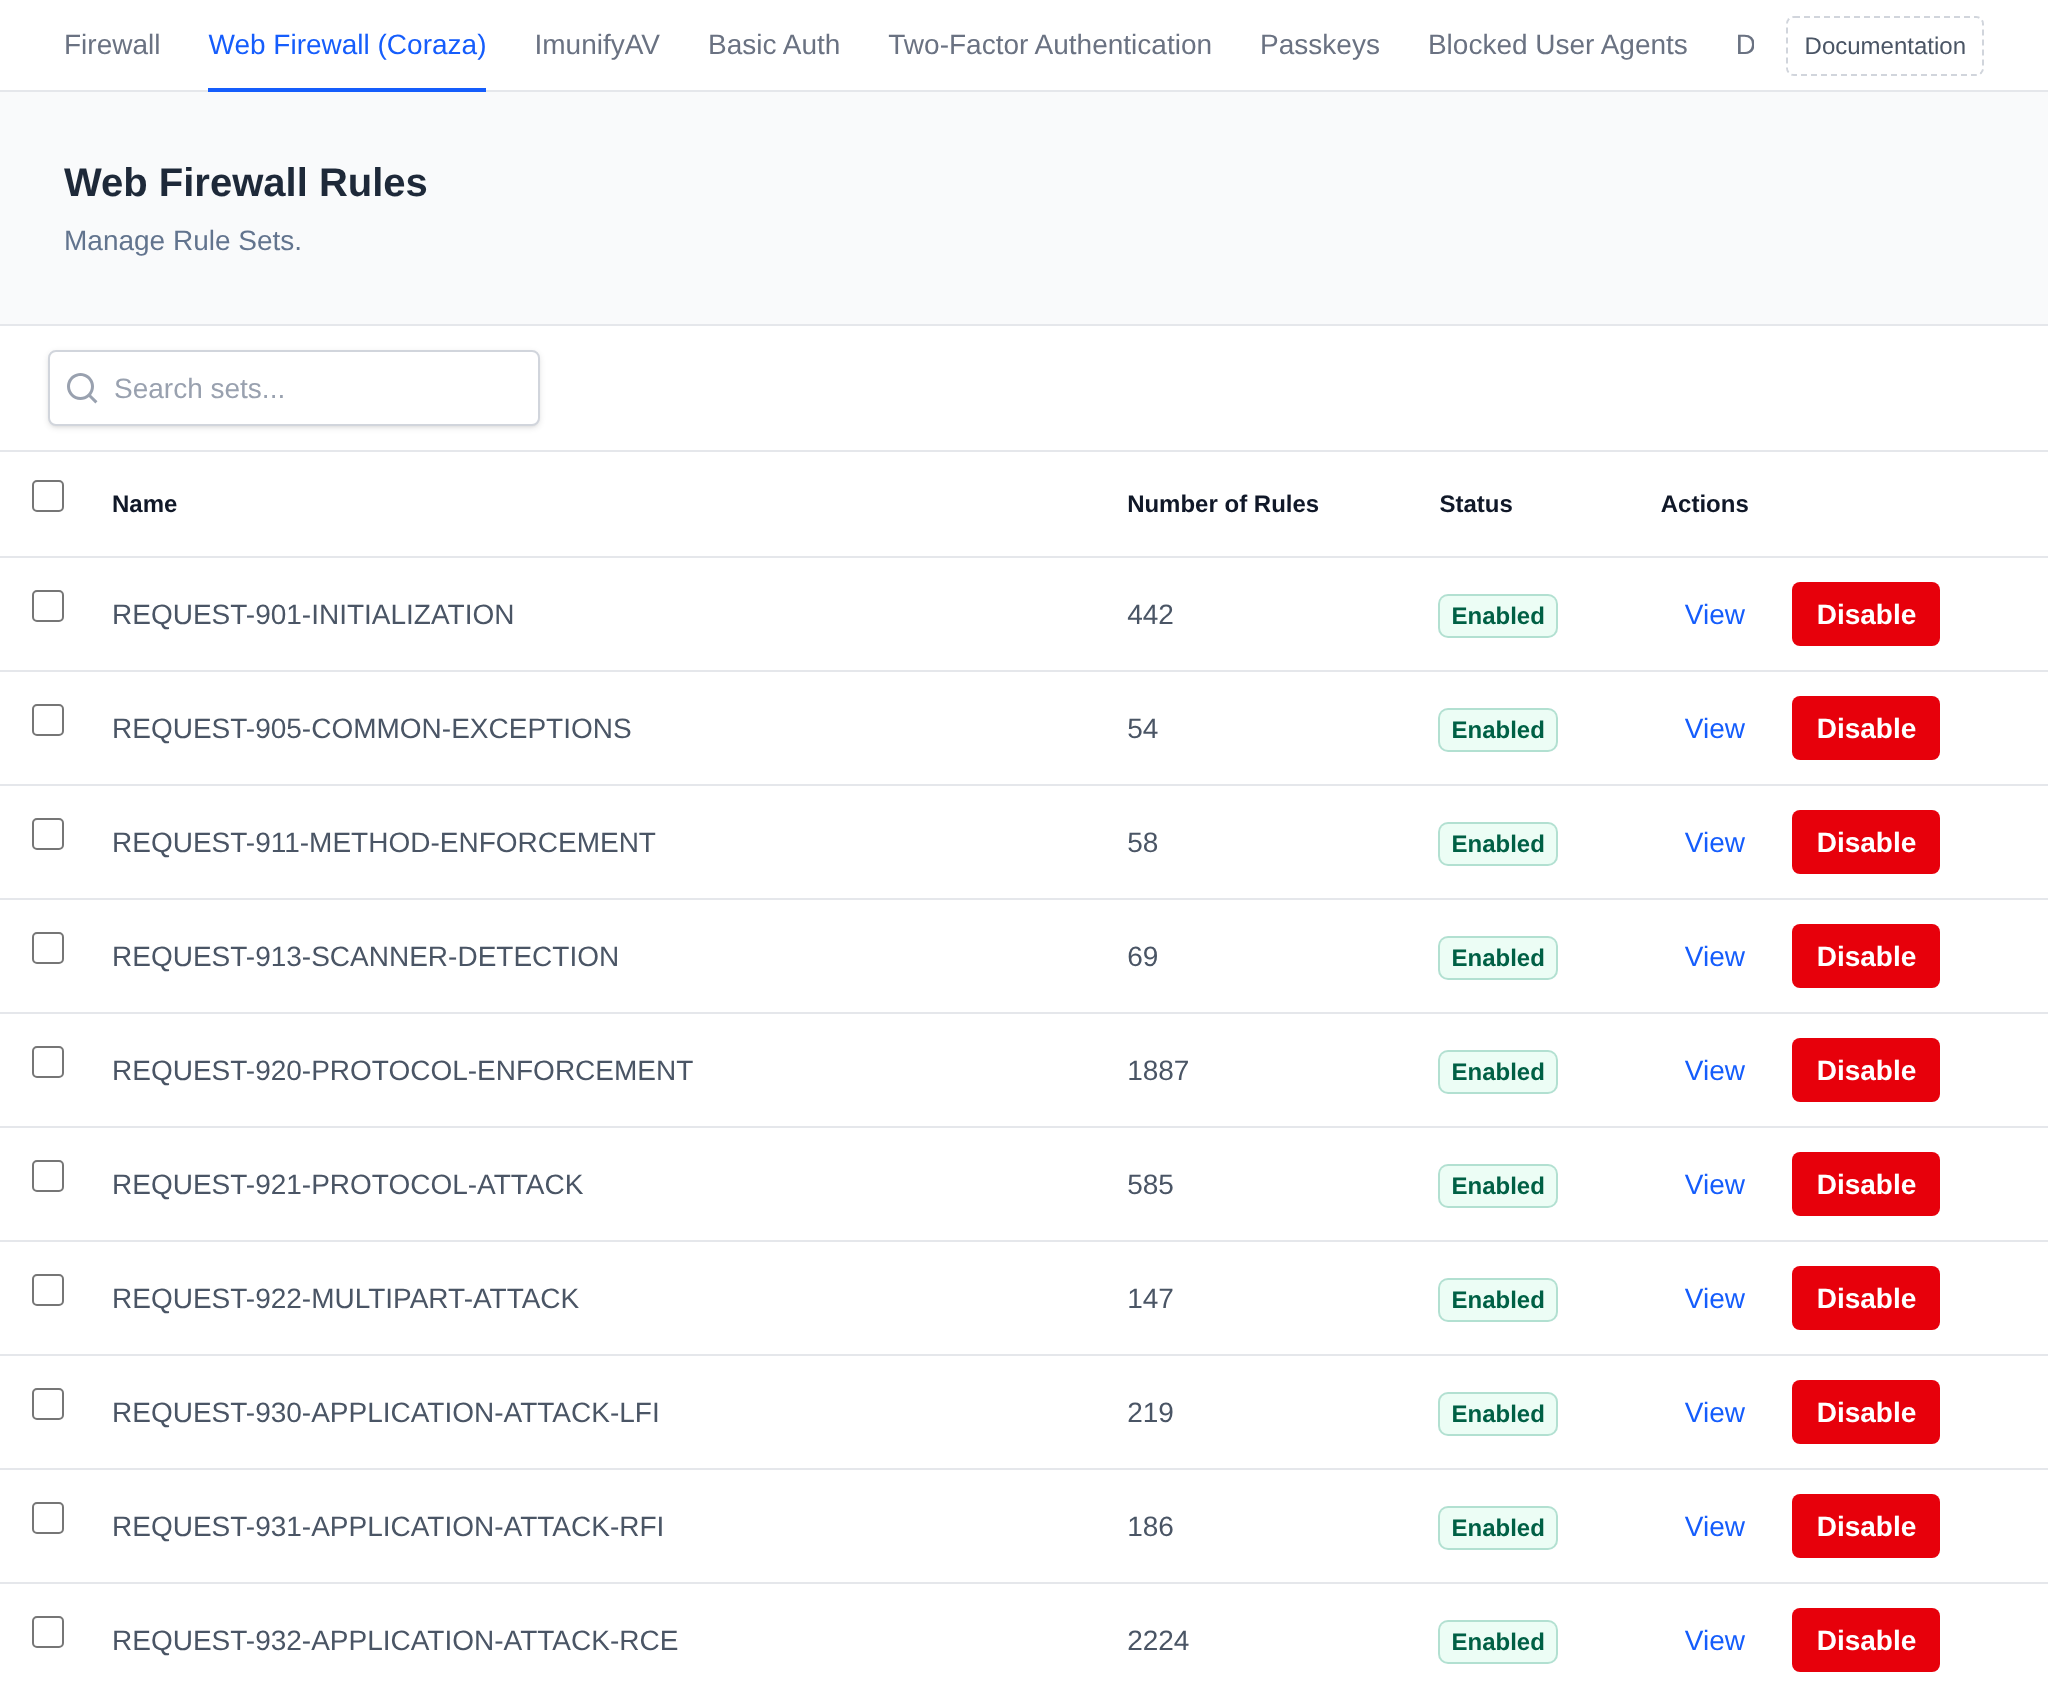The height and width of the screenshot is (1696, 2048).
Task: Disable the REQUEST-921-PROTOCOL-ATTACK rule set
Action: point(1866,1184)
